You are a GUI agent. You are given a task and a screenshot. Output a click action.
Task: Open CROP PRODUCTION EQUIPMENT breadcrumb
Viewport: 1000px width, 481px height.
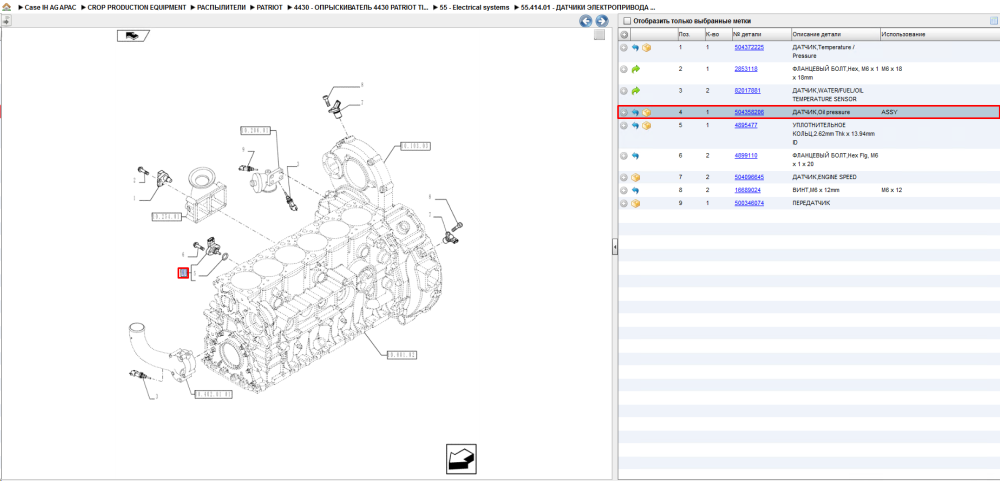point(136,7)
